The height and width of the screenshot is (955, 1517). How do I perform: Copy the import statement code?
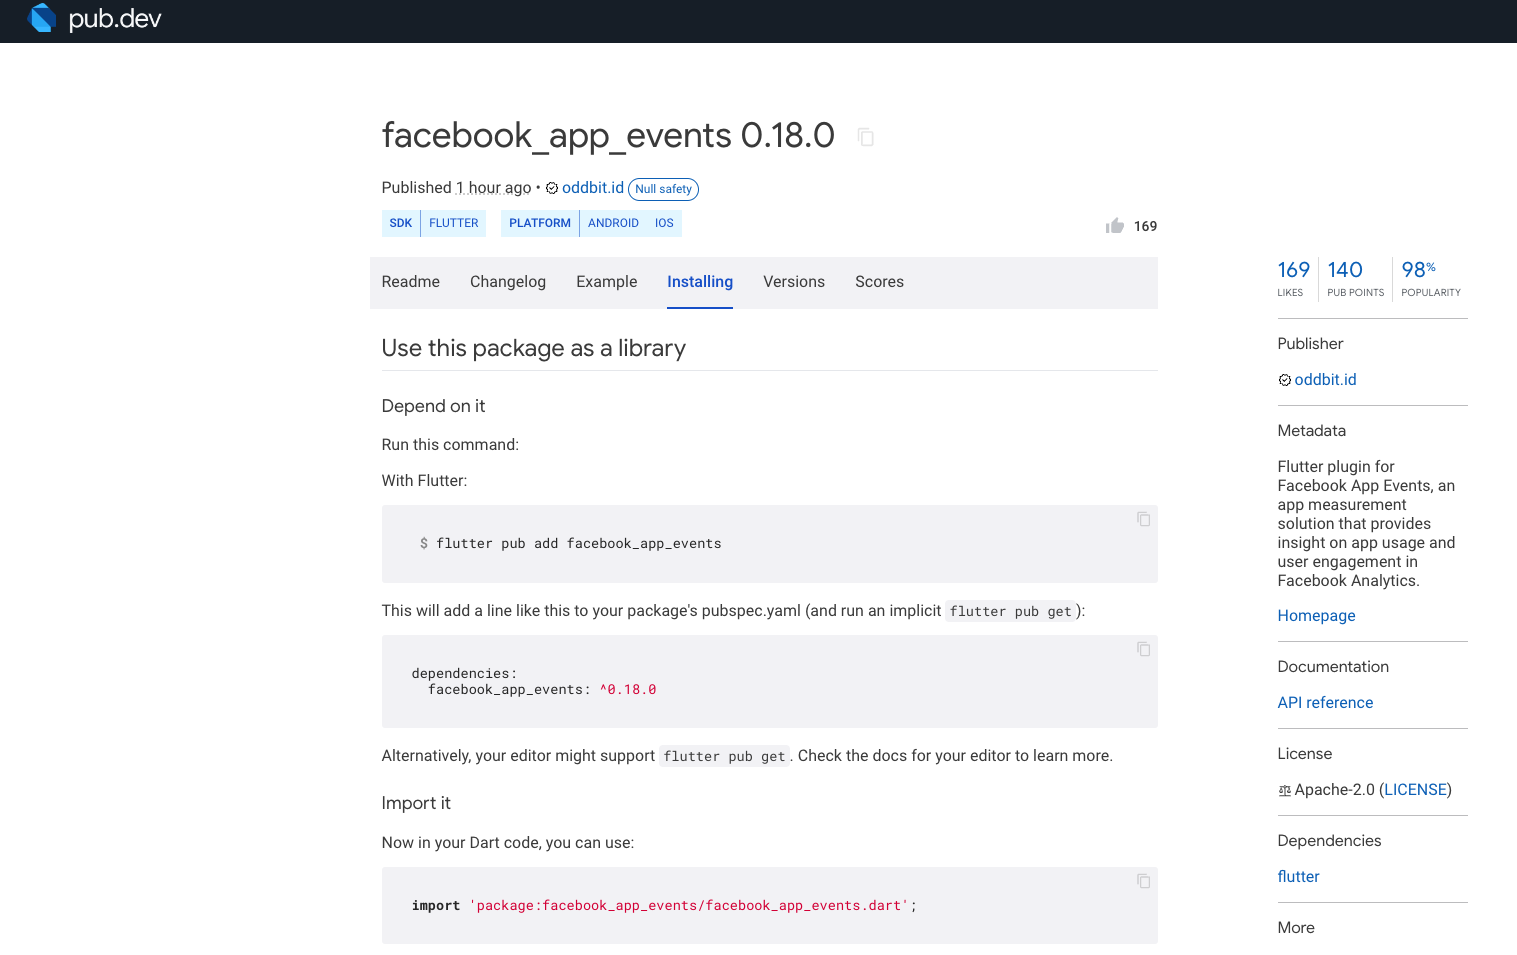(1143, 881)
